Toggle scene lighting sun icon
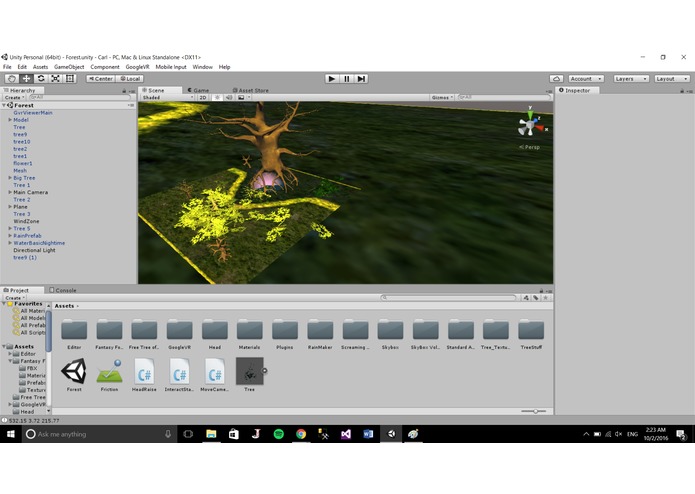Screen dimensions: 695x494 [217, 97]
